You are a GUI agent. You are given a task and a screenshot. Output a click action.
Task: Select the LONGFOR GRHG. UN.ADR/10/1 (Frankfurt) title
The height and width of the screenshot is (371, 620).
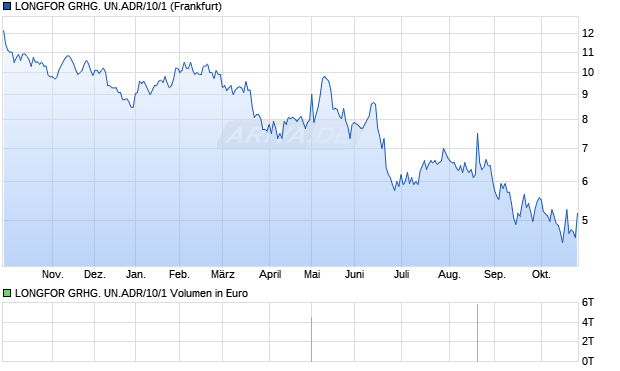[x=118, y=6]
